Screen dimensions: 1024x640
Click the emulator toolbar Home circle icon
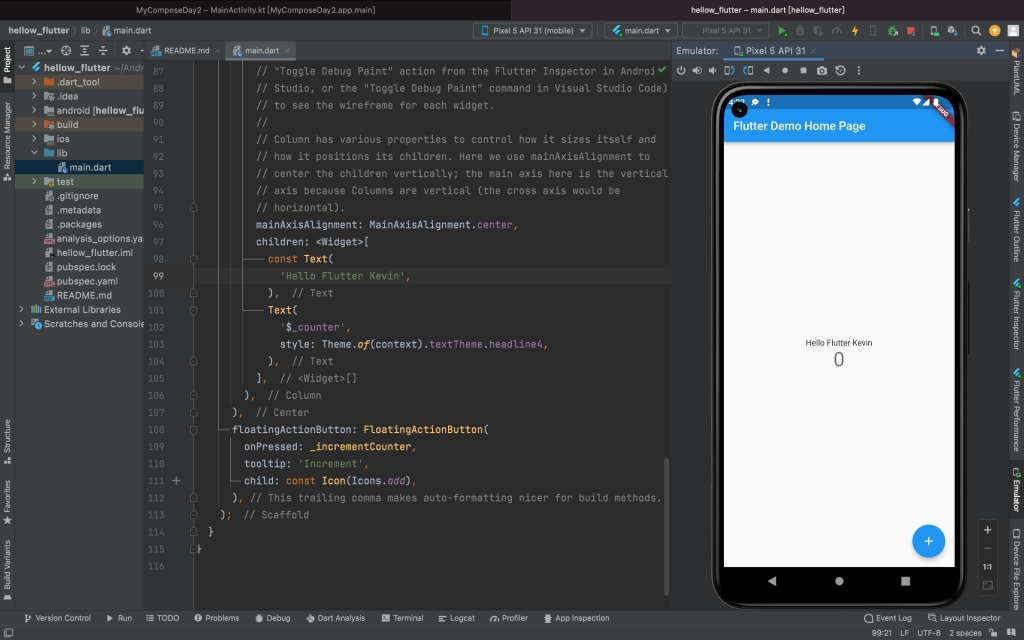[x=785, y=71]
